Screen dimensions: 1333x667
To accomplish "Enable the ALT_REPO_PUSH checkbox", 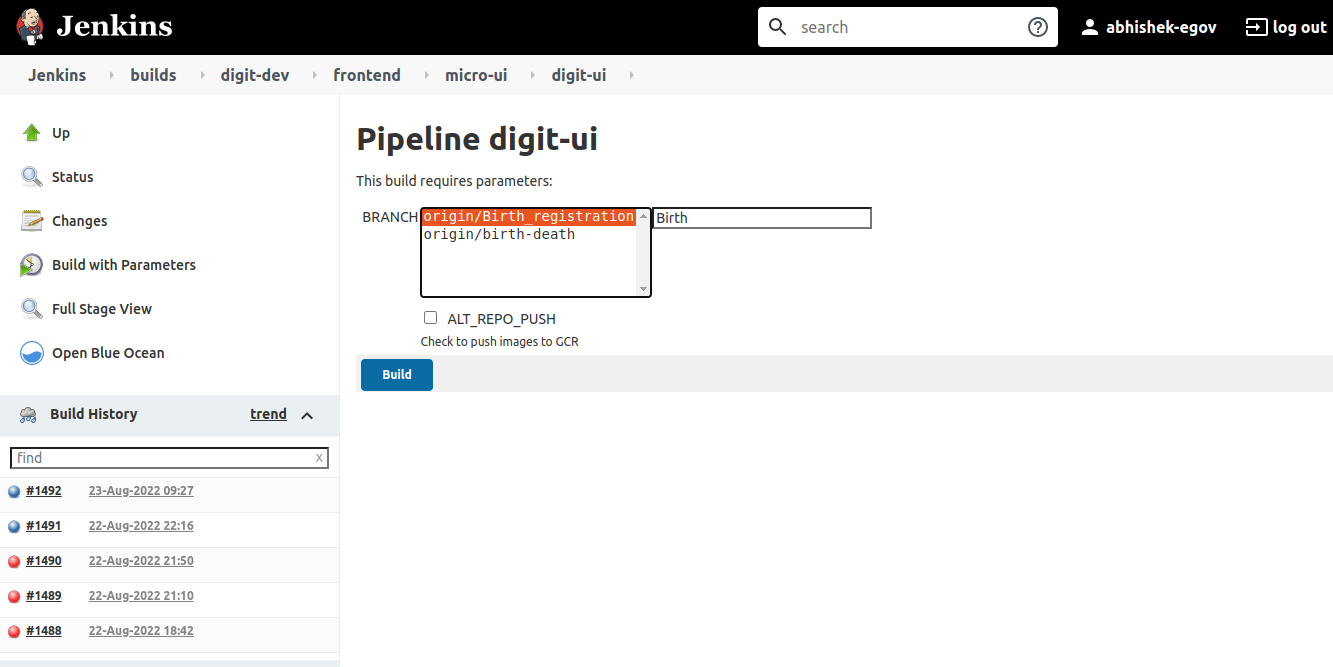I will coord(431,318).
